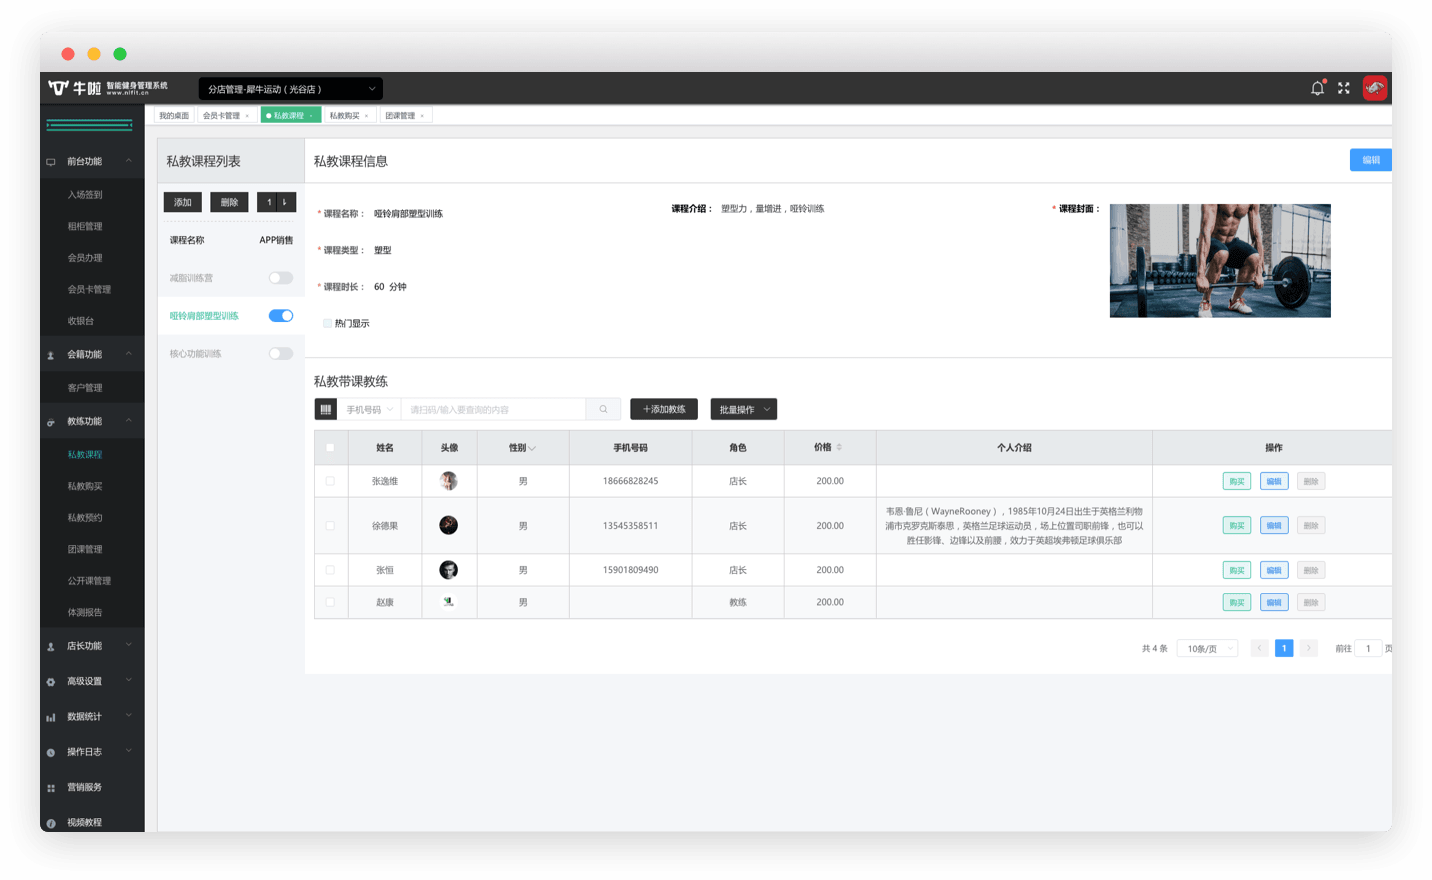Click 删除 for coach 赵康
The image size is (1432, 880).
click(1311, 602)
